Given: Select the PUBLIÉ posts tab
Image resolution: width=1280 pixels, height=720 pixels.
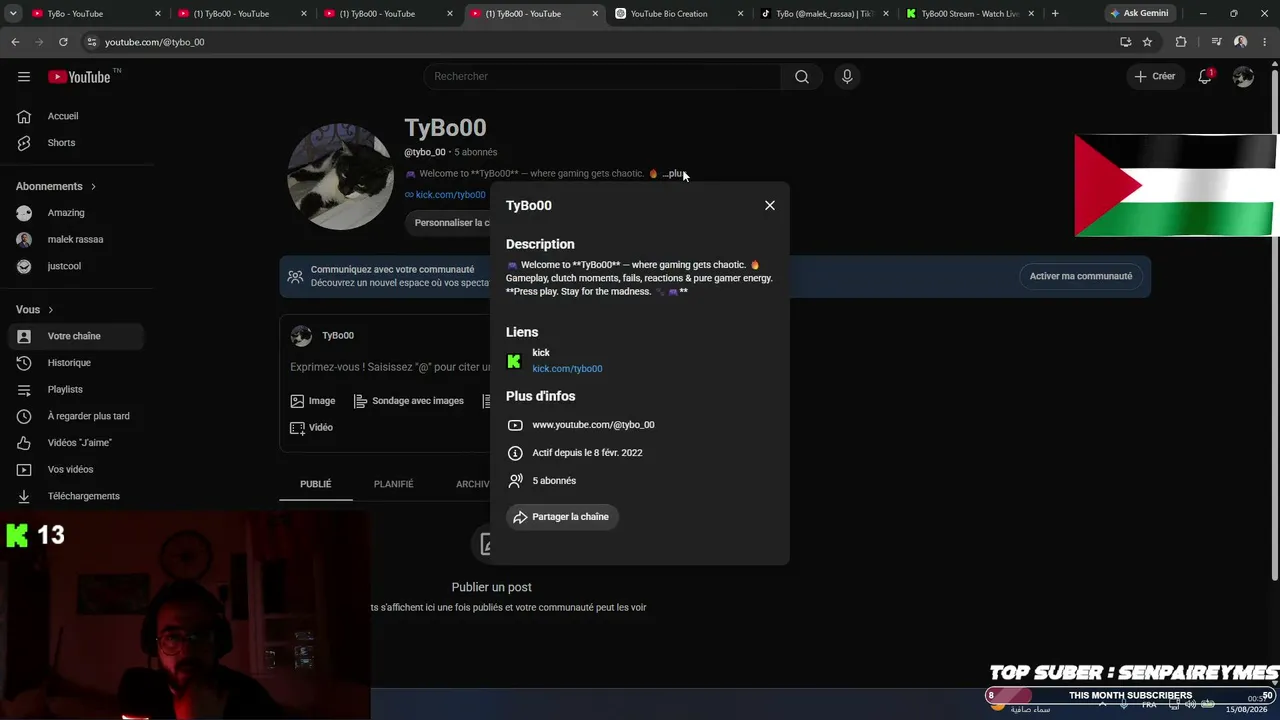Looking at the screenshot, I should pyautogui.click(x=316, y=484).
